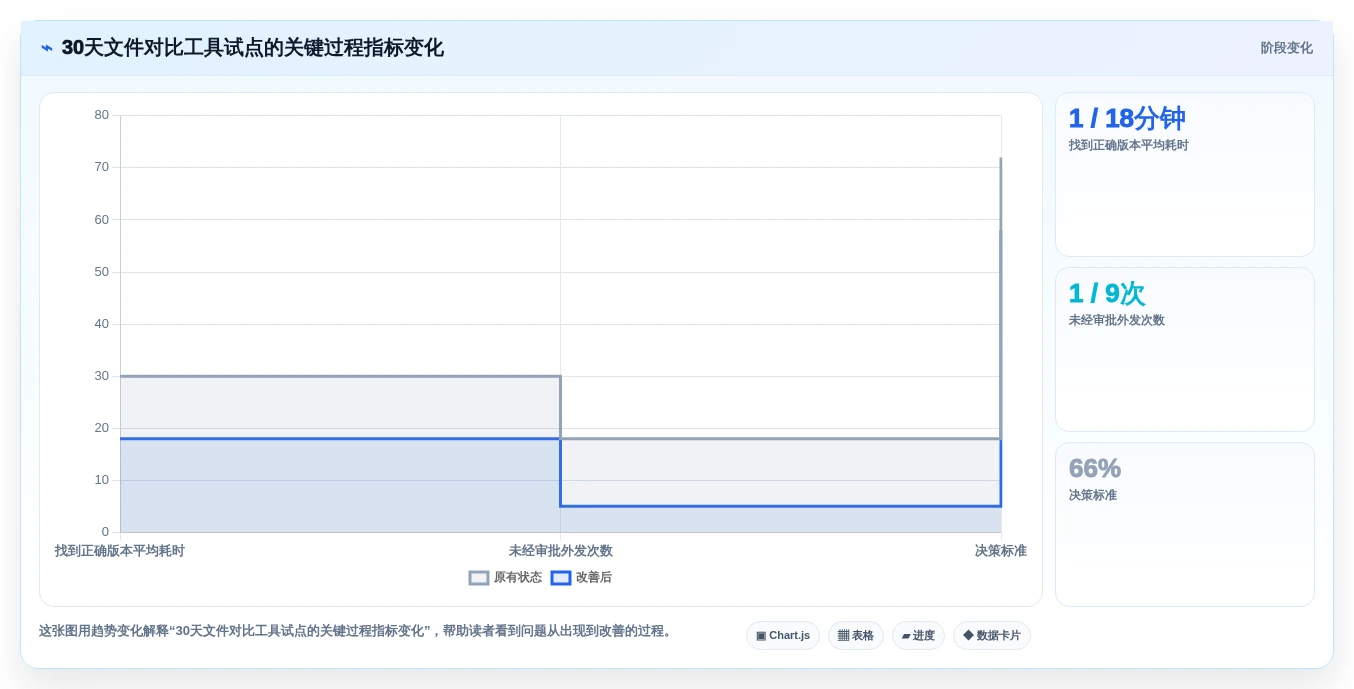
Task: Open the 1 / 18分钟 metric card
Action: (1185, 175)
